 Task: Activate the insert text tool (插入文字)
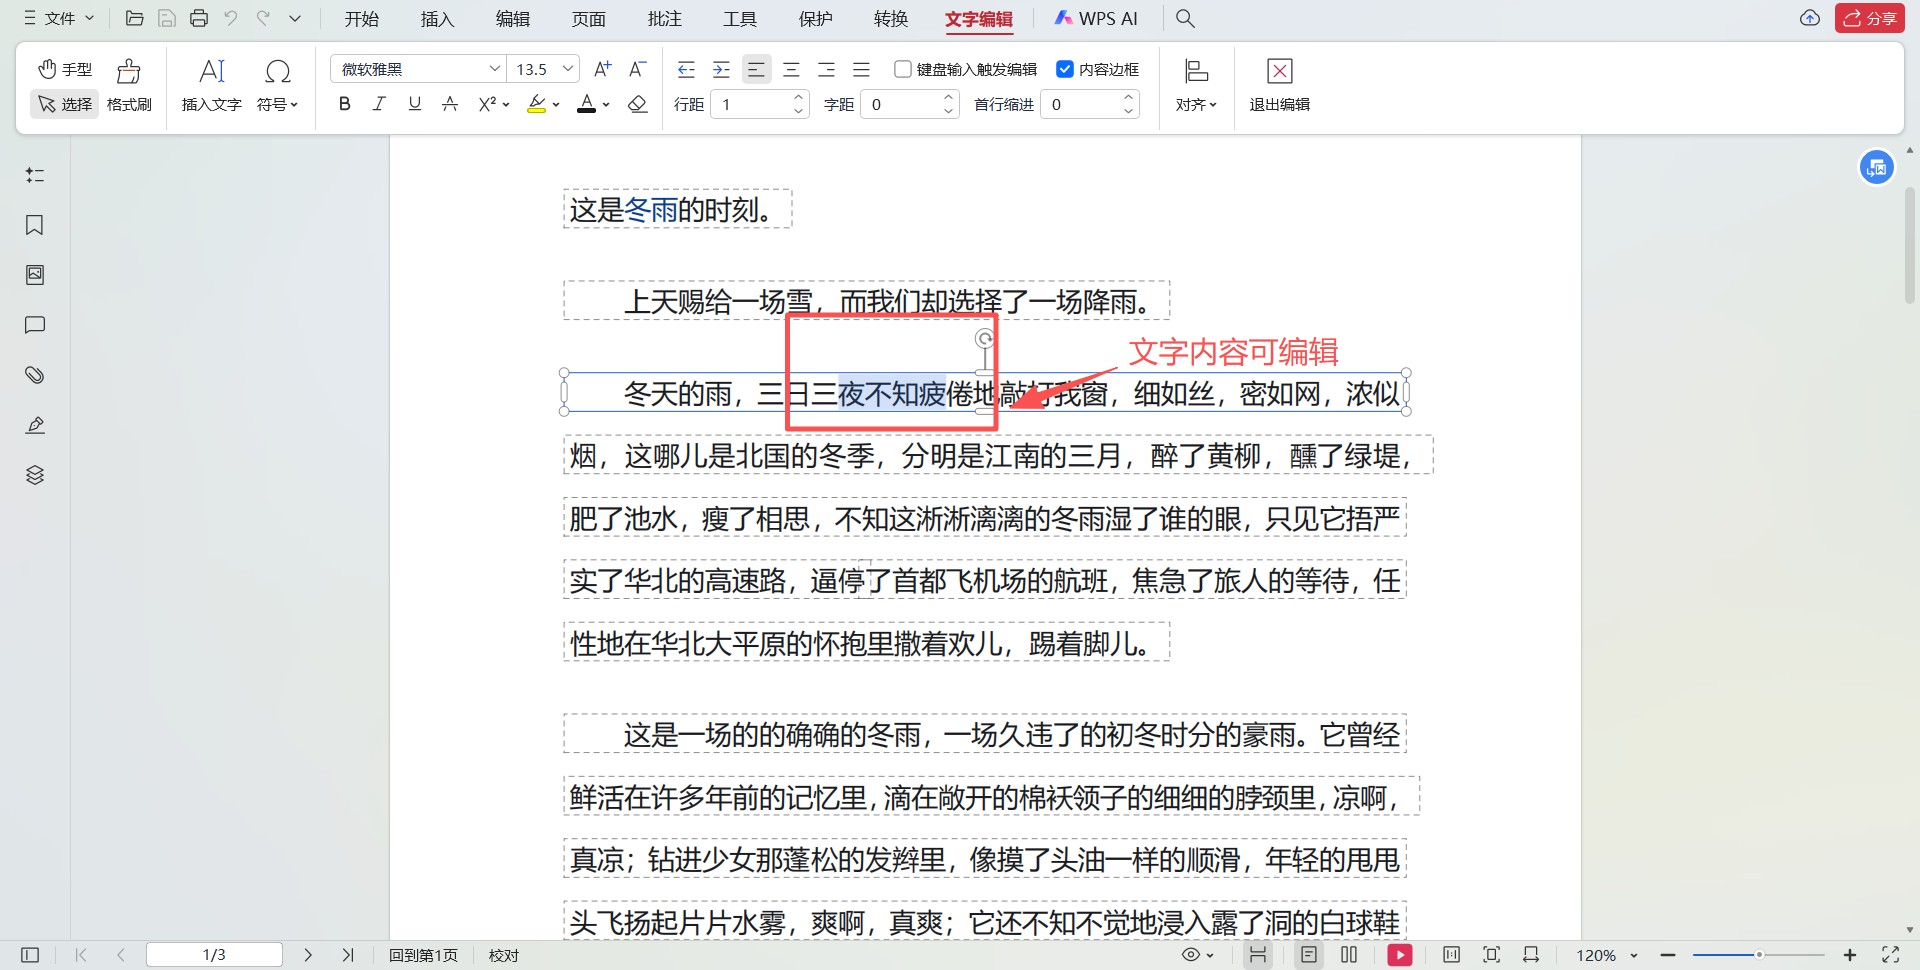click(x=211, y=85)
